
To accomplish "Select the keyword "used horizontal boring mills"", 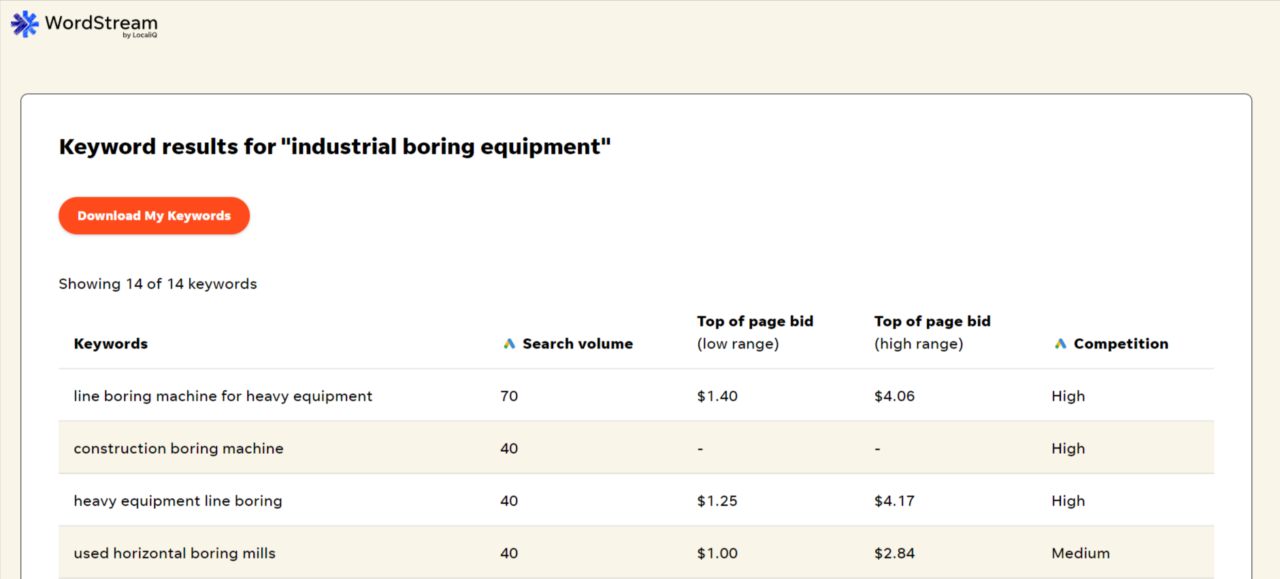I will pos(175,553).
